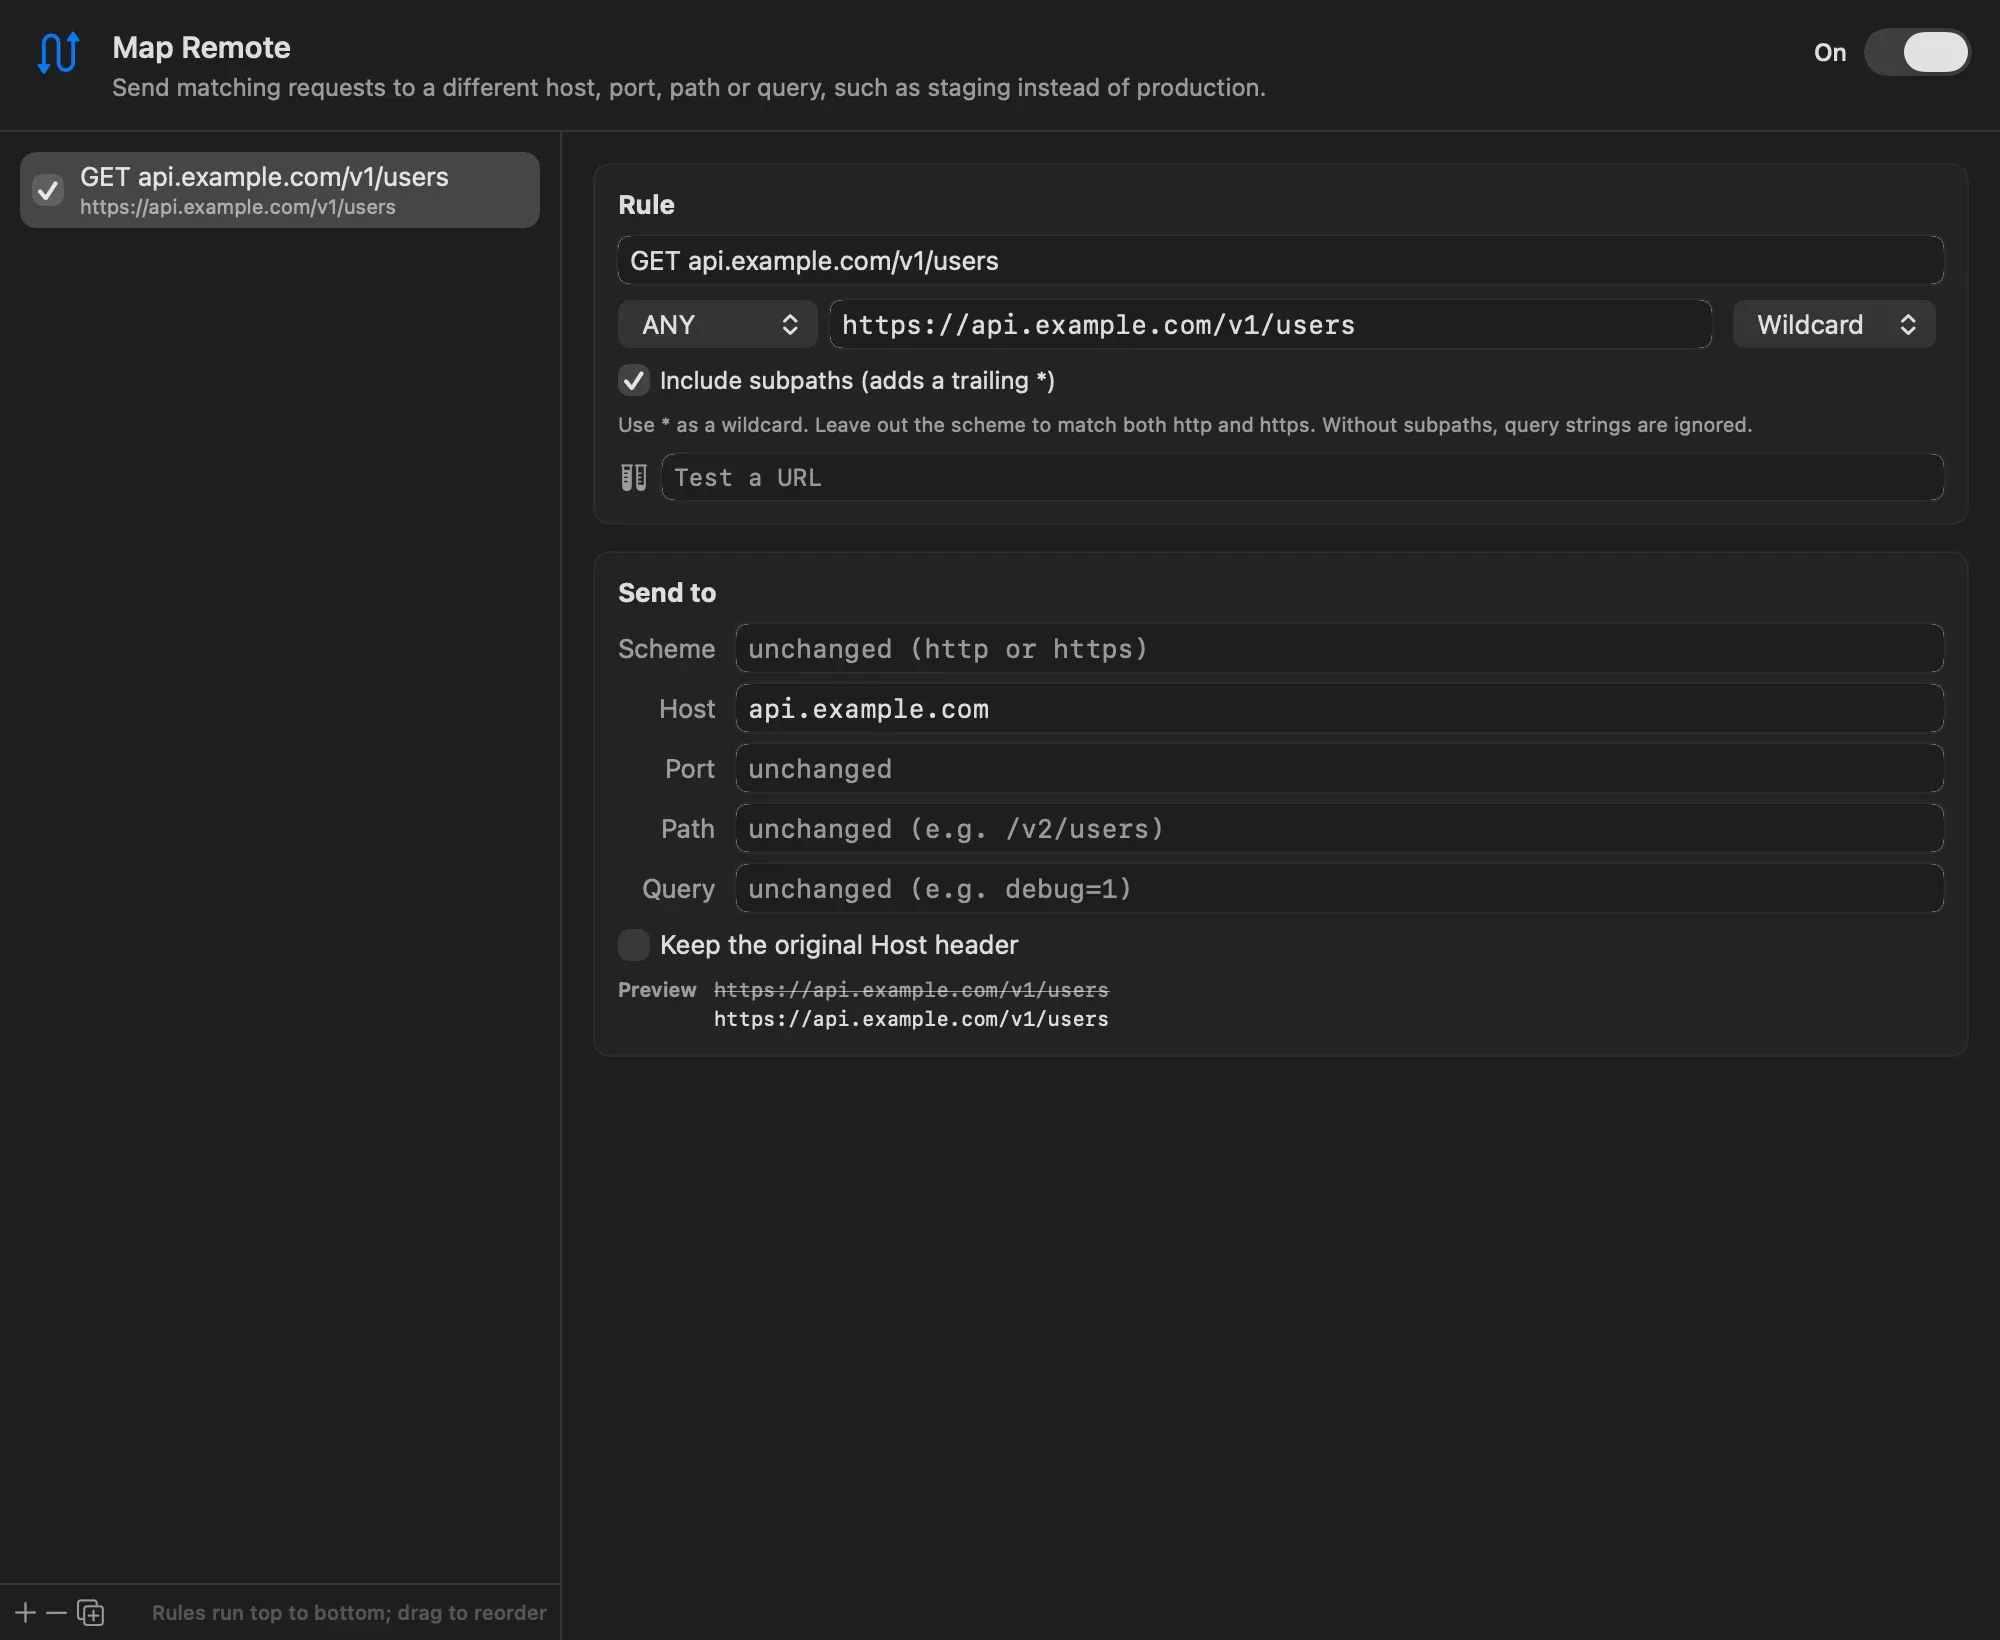Click the struck-through original preview URL
This screenshot has width=2000, height=1640.
[x=911, y=989]
